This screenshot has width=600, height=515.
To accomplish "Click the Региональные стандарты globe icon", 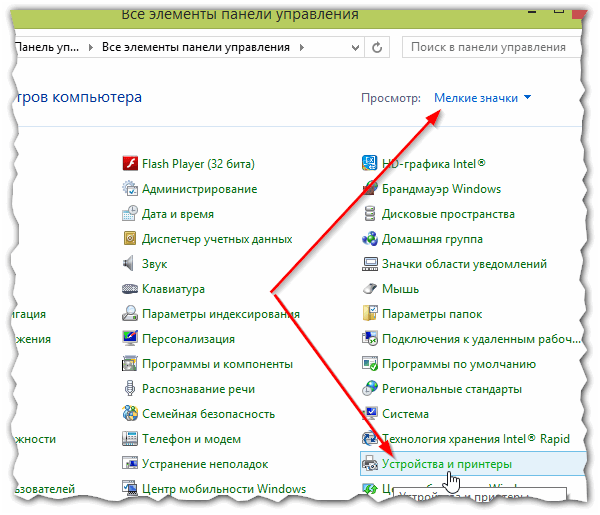I will (370, 389).
